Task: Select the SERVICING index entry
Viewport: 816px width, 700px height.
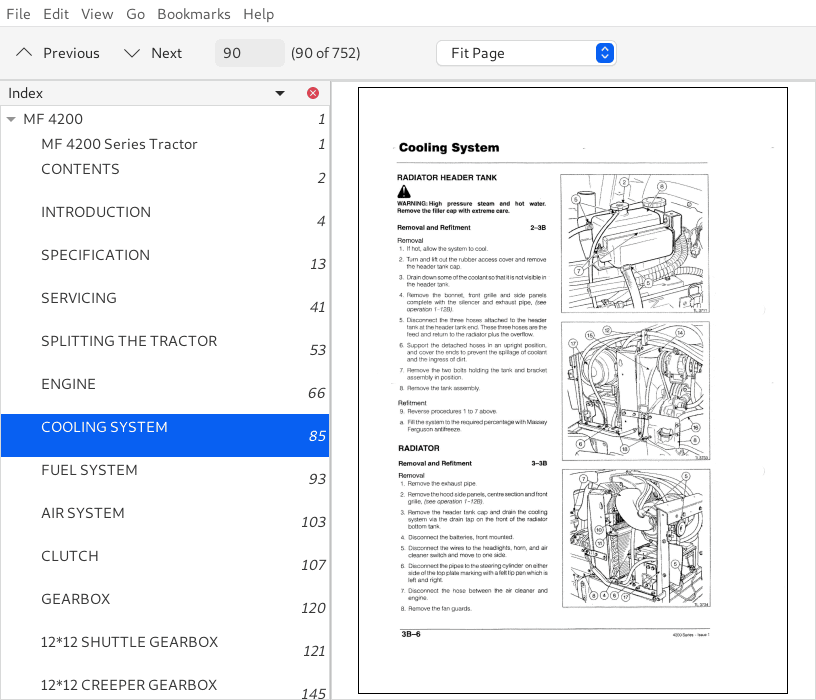Action: (x=77, y=298)
